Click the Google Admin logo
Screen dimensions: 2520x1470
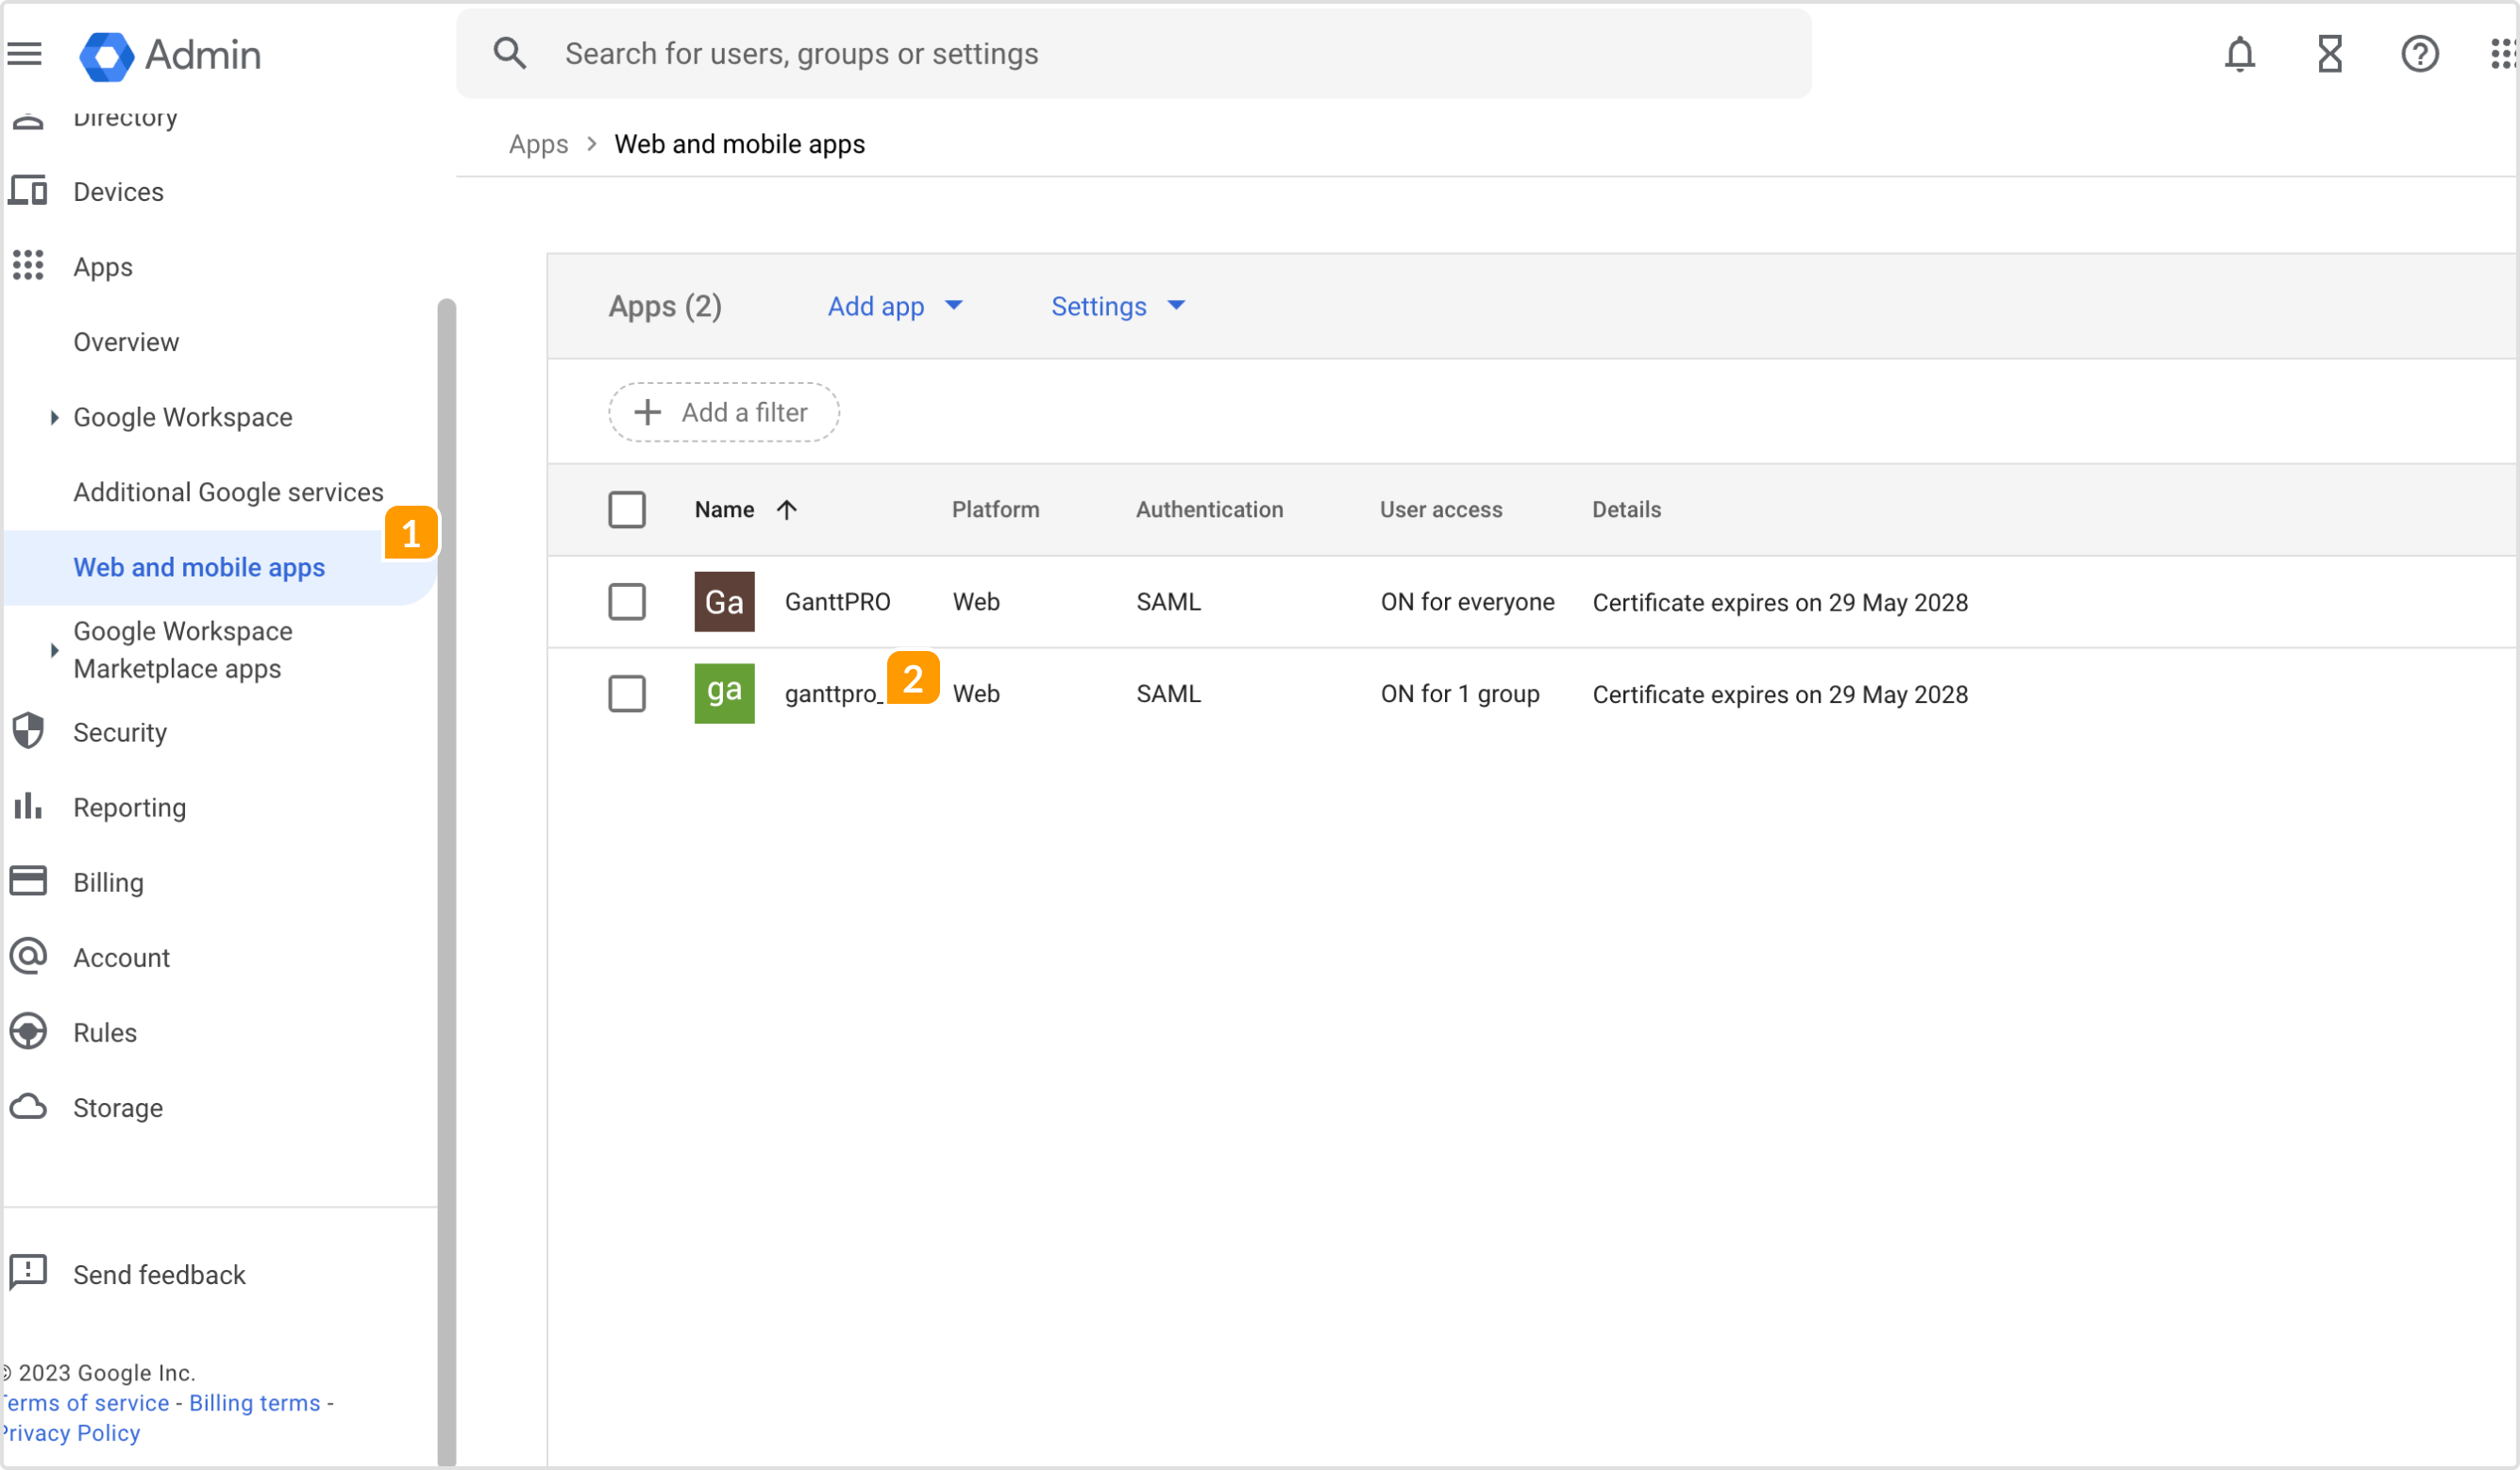tap(170, 55)
